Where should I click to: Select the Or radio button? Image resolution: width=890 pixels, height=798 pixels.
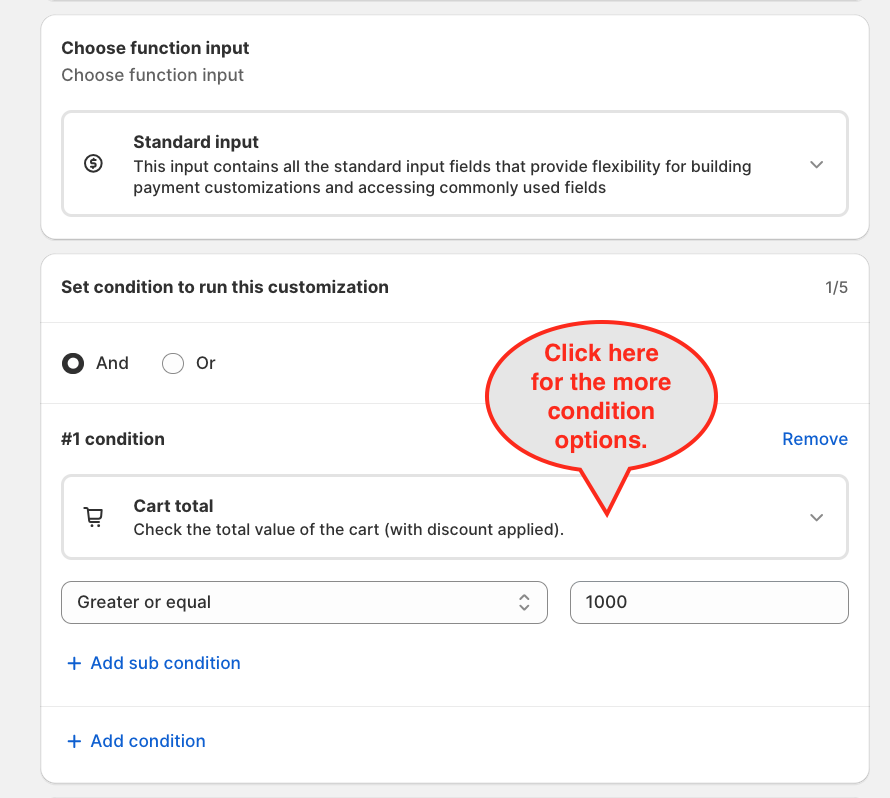173,363
